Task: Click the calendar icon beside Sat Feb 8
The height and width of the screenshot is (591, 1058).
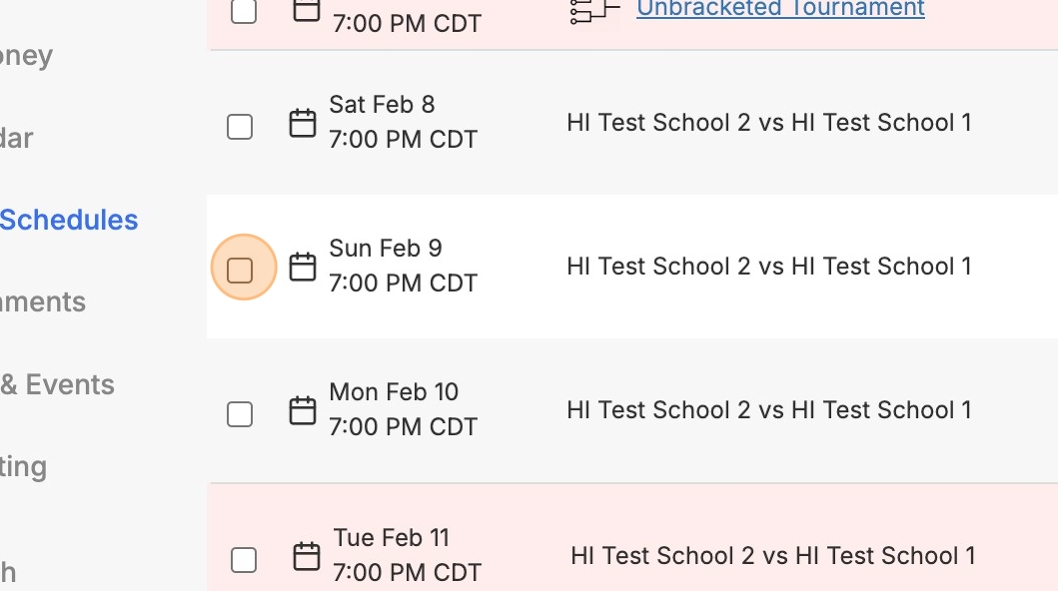Action: 302,123
